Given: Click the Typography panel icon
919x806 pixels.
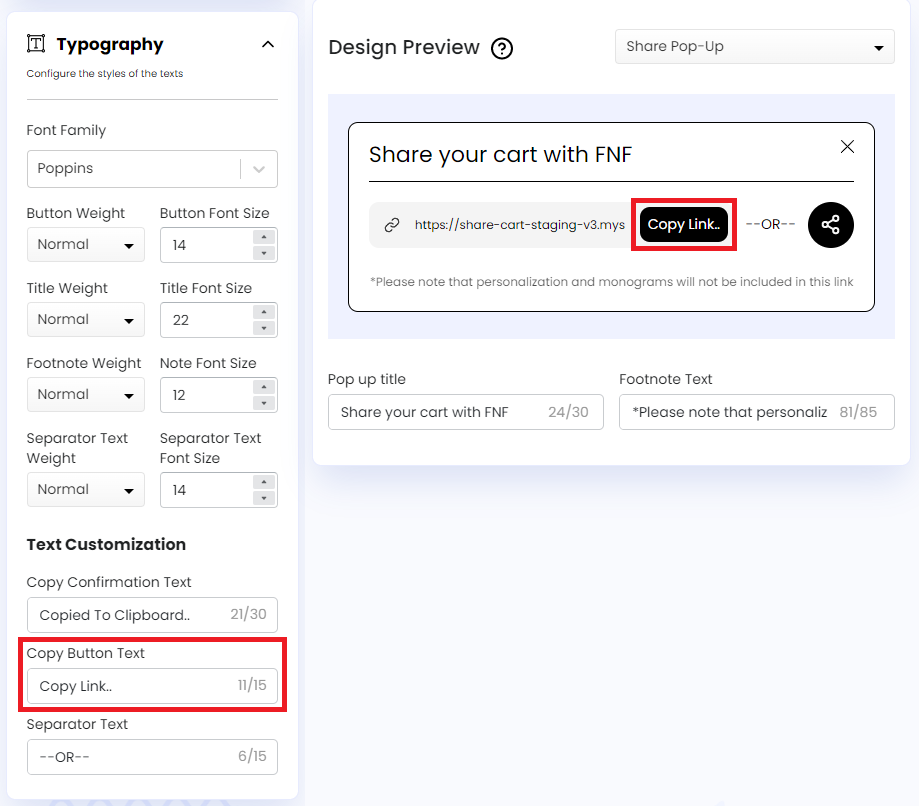Looking at the screenshot, I should tap(35, 43).
